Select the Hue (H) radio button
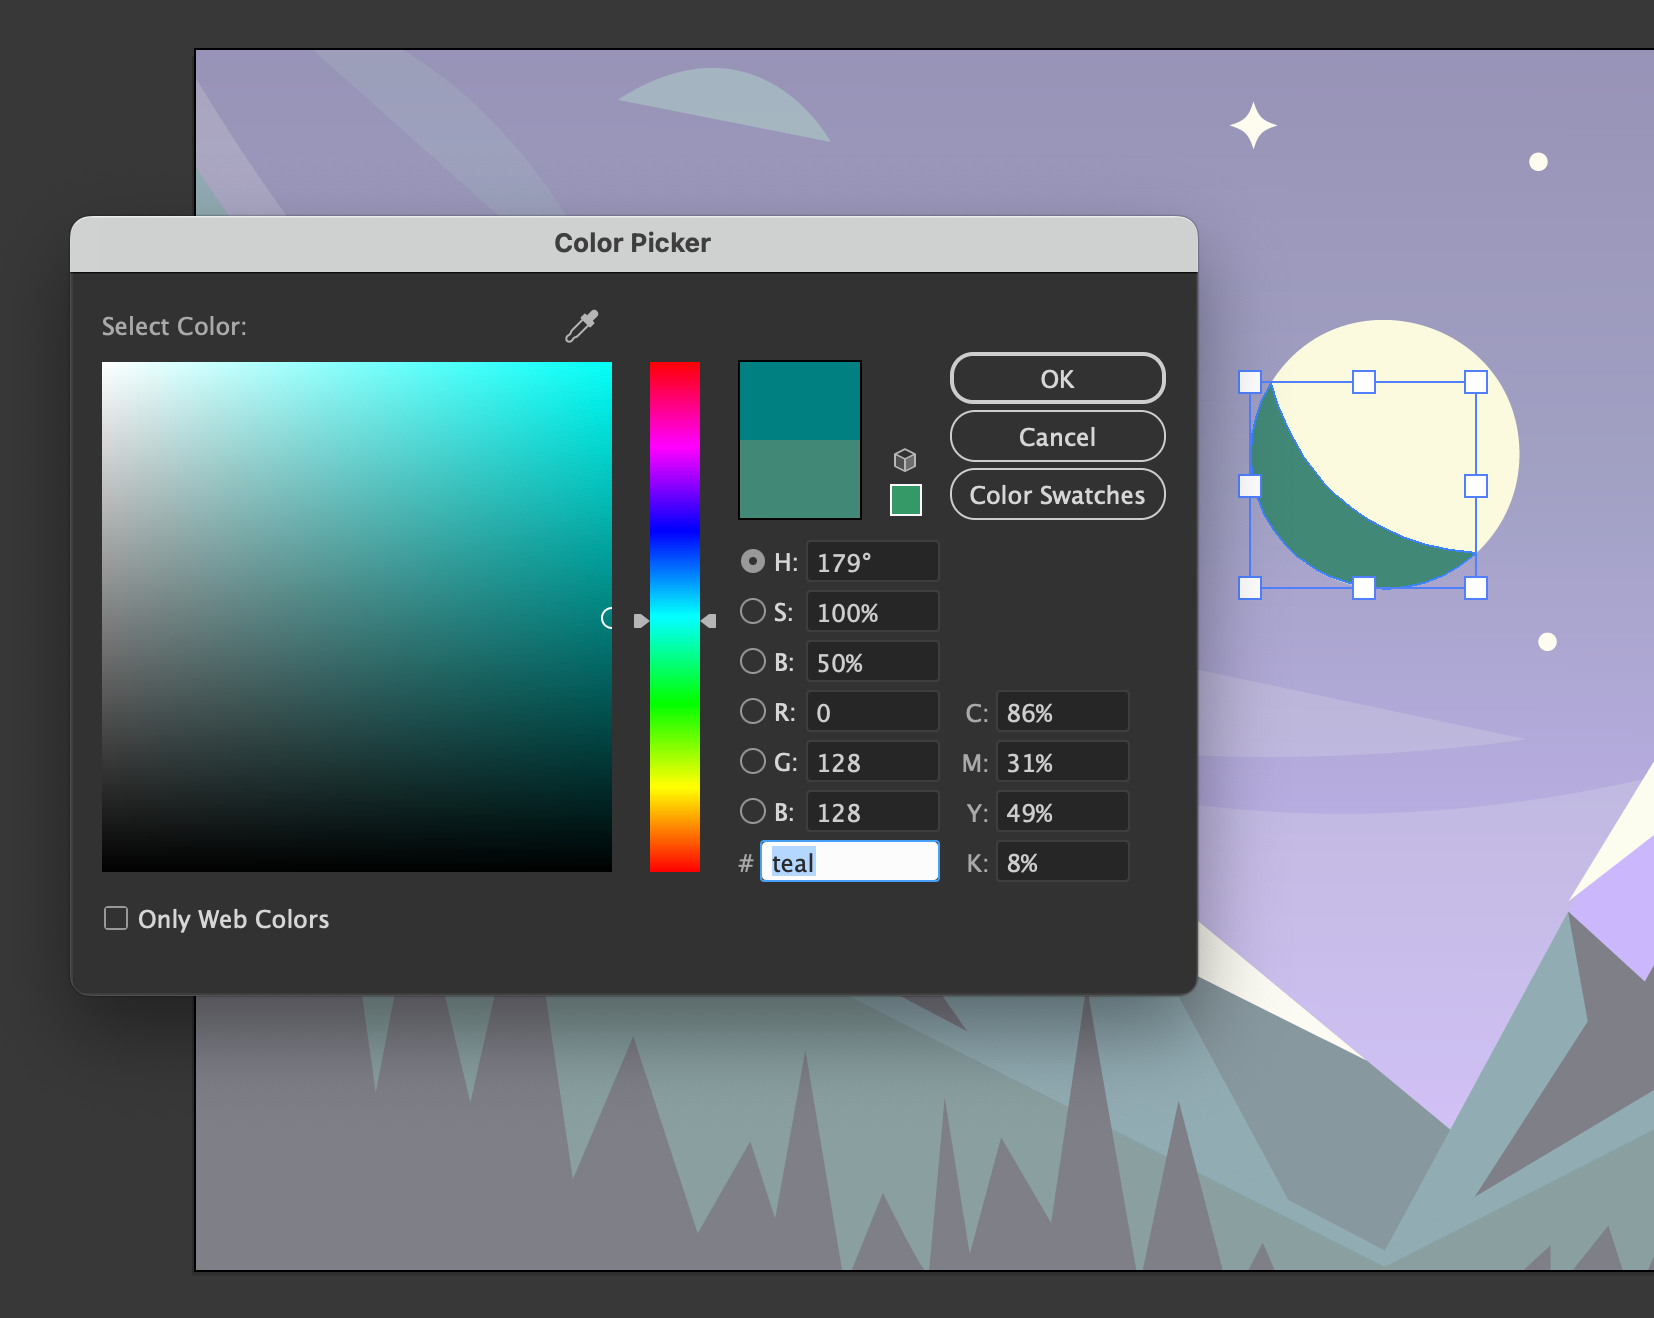1654x1318 pixels. coord(753,562)
